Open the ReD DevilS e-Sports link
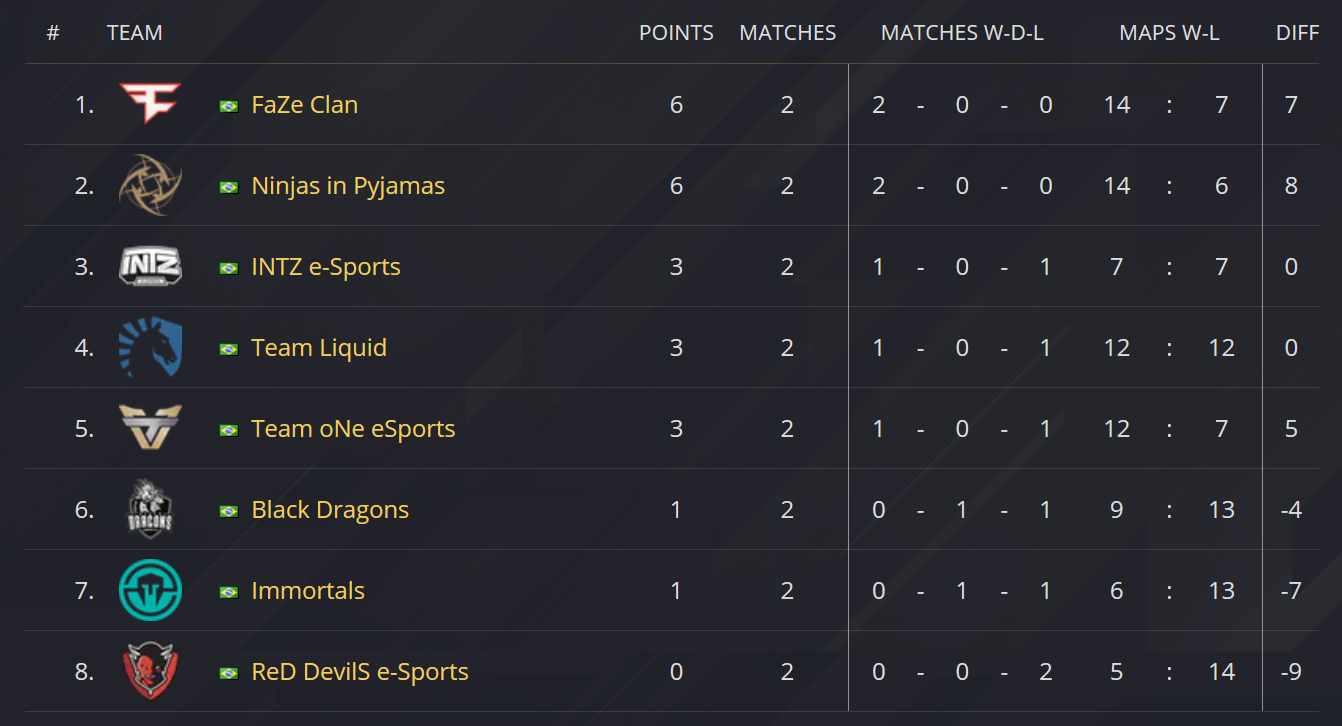Viewport: 1342px width, 726px height. pos(360,672)
